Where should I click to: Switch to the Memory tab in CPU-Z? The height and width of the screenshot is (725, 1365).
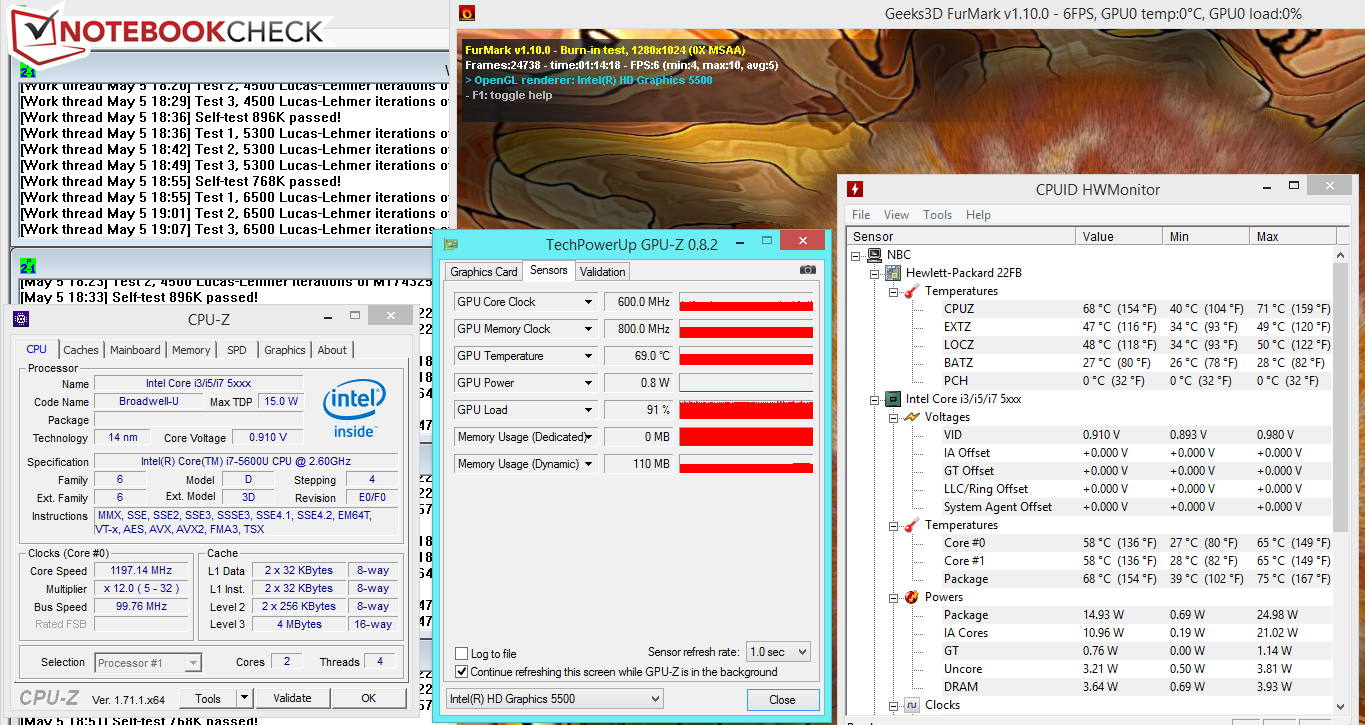[191, 350]
